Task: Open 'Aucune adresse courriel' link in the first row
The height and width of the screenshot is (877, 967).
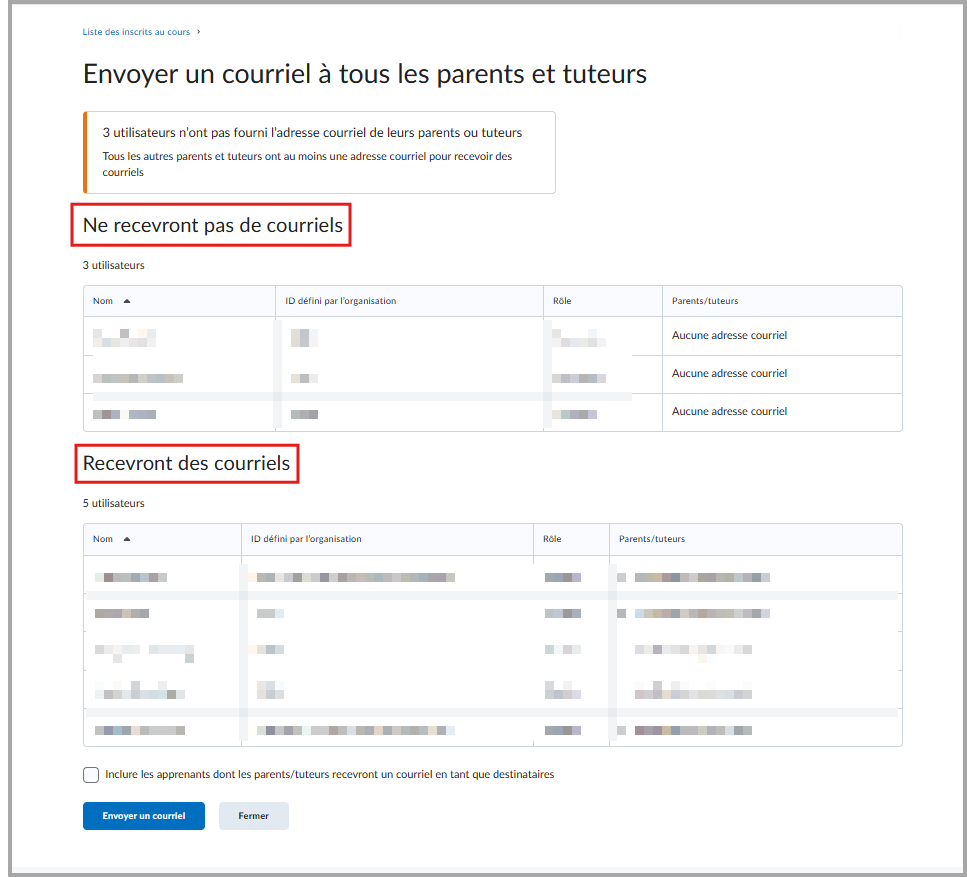Action: (729, 335)
